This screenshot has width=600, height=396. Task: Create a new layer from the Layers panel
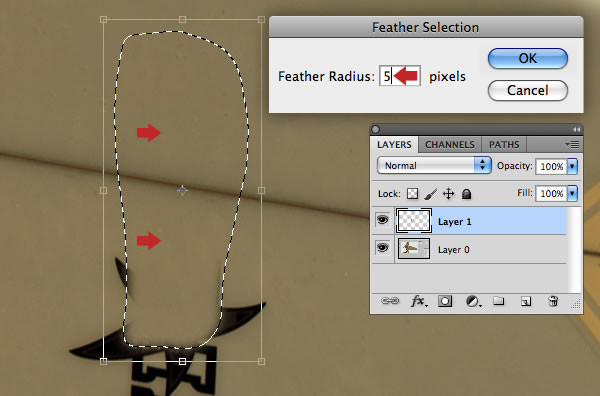point(526,301)
